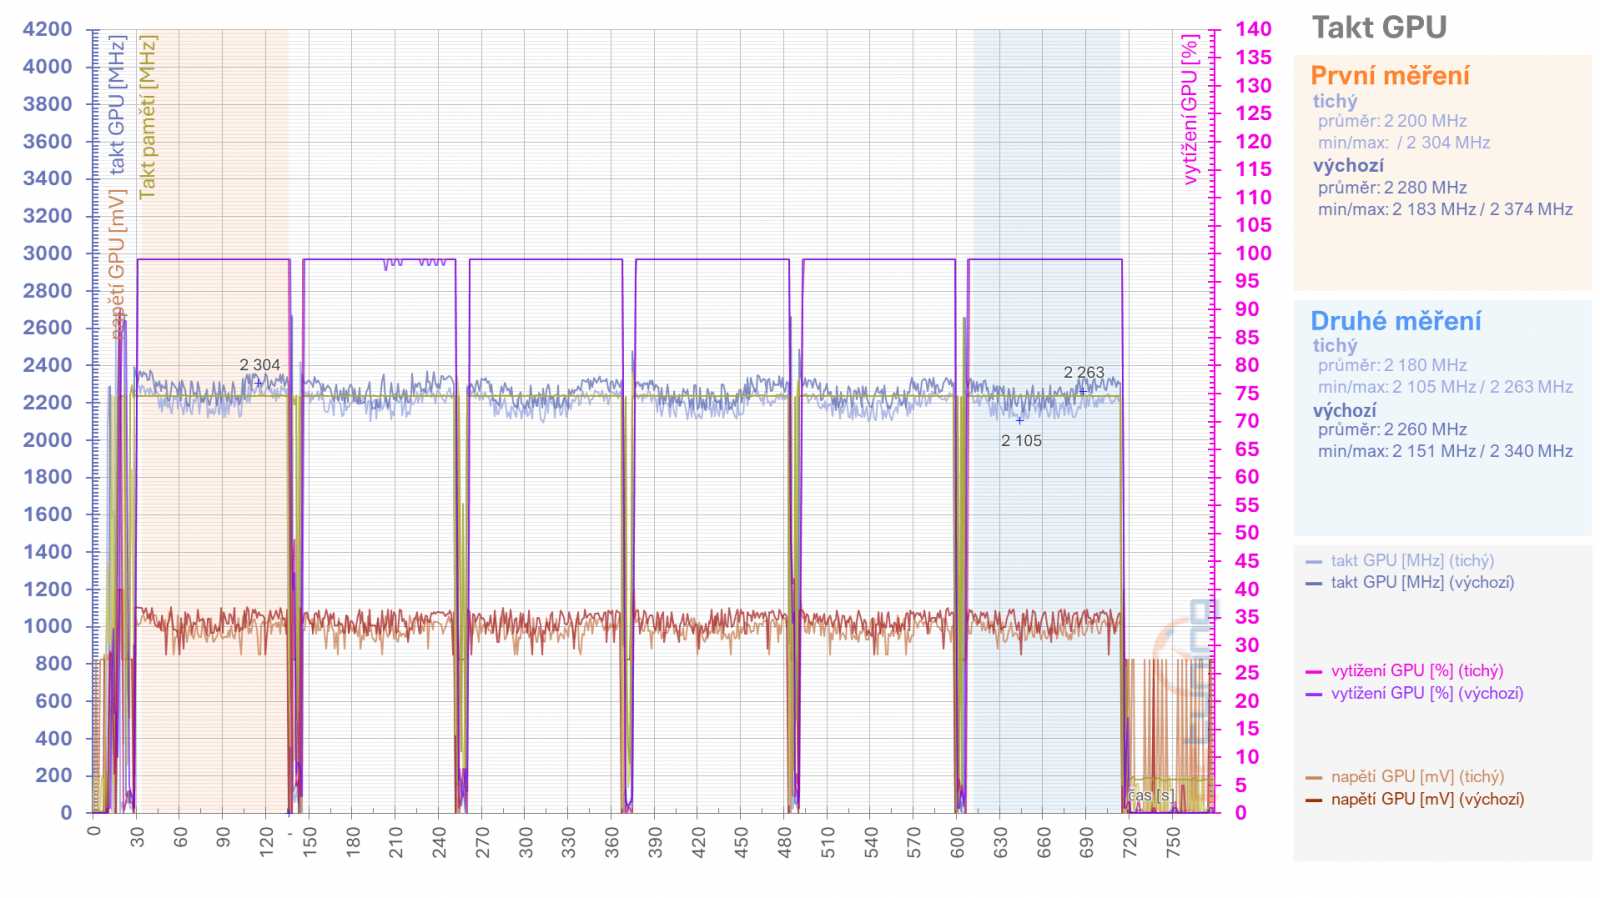The height and width of the screenshot is (898, 1600).
Task: Select the 'Druhé měření' heading
Action: [x=1396, y=321]
